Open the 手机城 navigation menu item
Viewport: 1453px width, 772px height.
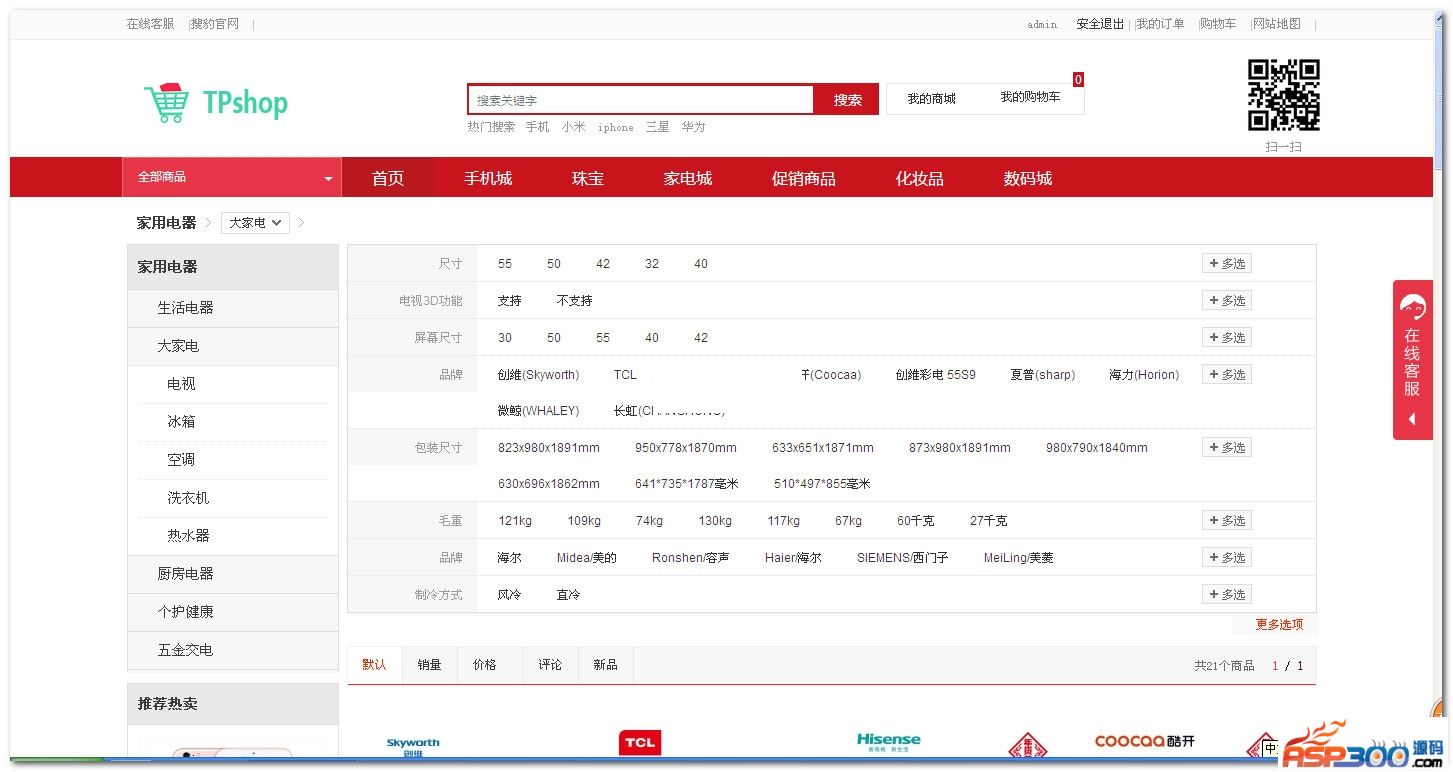[x=488, y=179]
